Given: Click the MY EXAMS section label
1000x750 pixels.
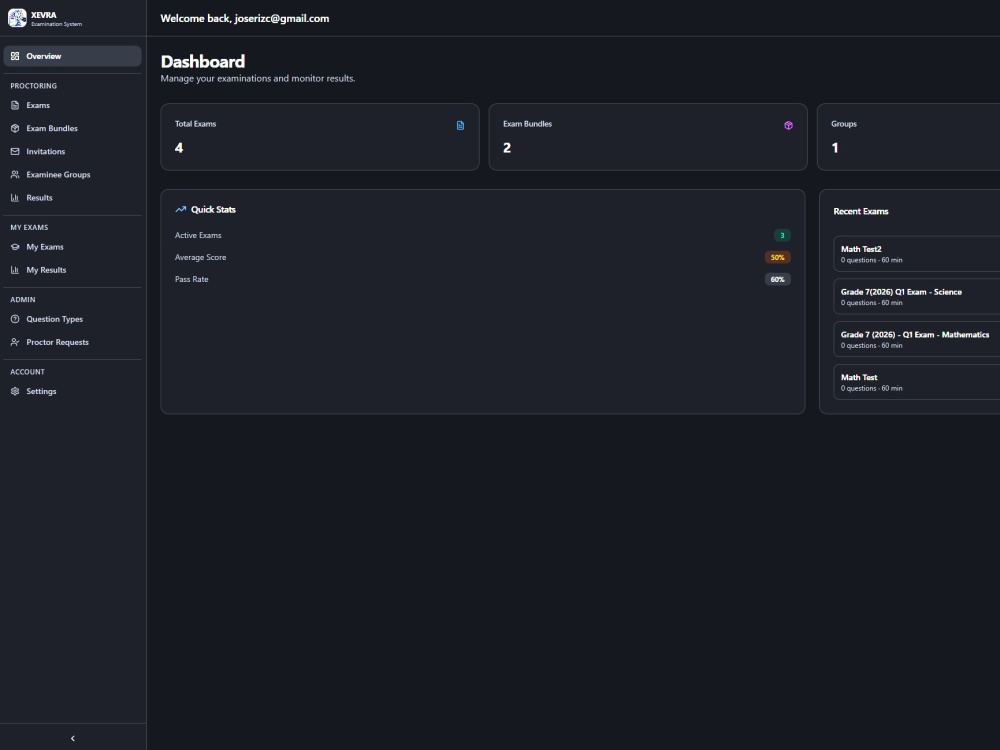Looking at the screenshot, I should pyautogui.click(x=29, y=227).
